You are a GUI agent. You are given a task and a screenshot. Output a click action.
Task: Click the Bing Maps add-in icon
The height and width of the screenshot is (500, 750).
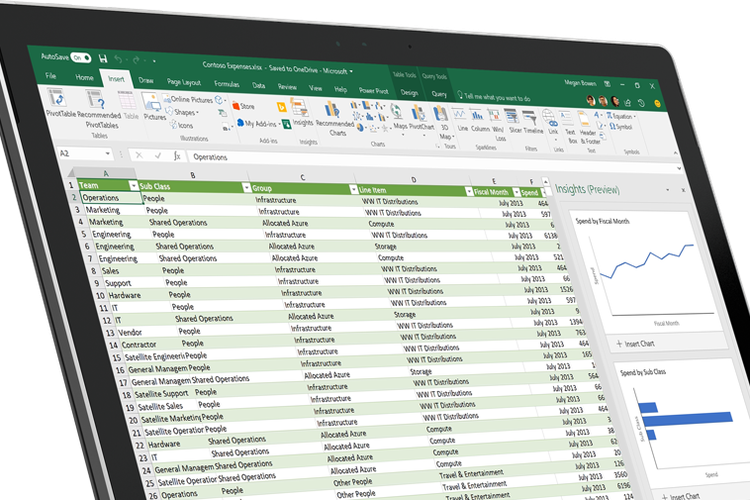[x=282, y=107]
